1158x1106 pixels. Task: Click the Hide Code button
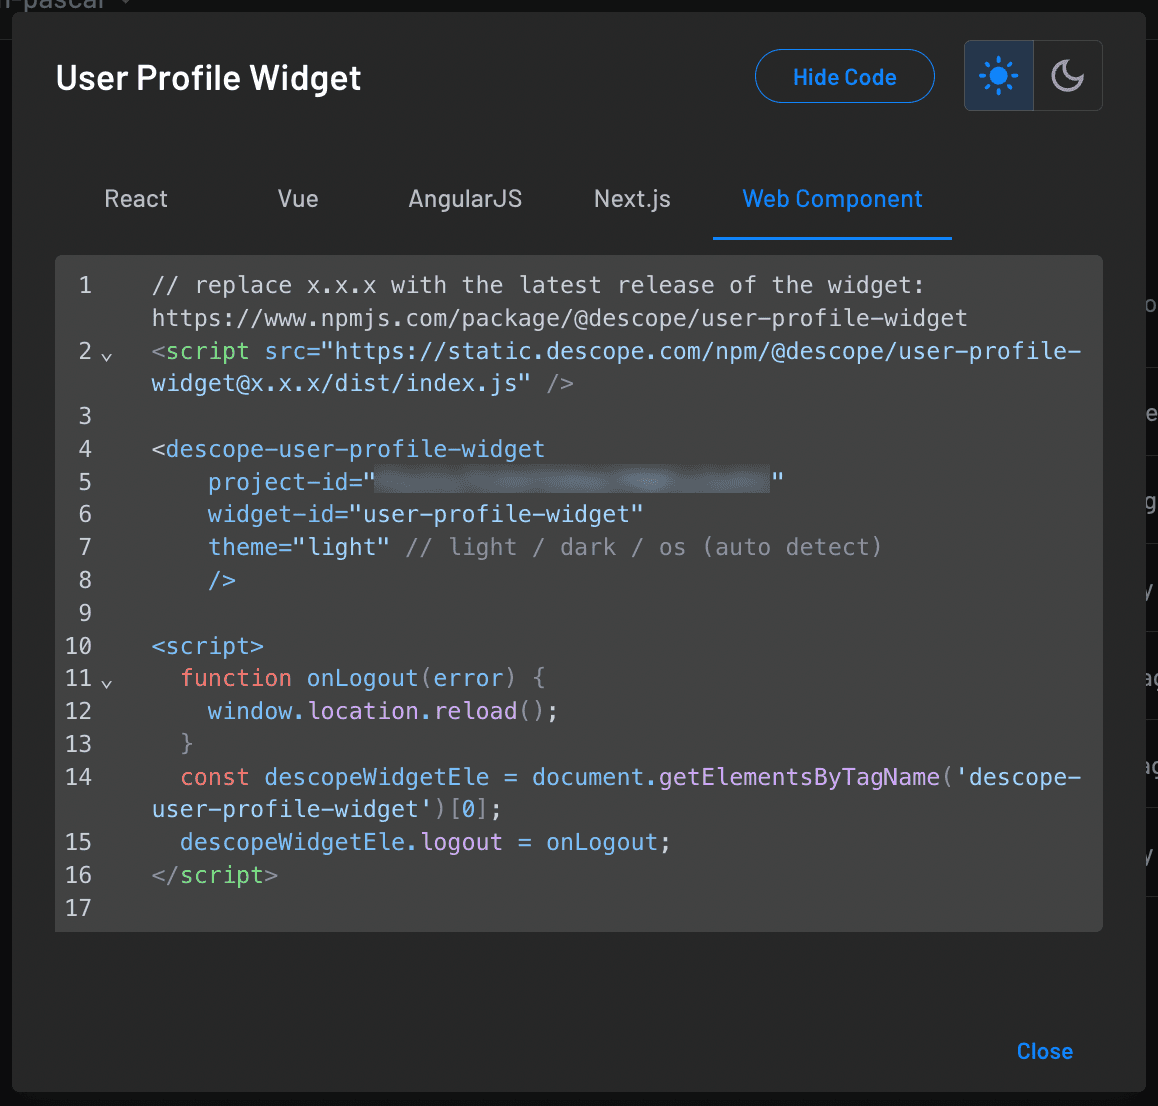(844, 75)
